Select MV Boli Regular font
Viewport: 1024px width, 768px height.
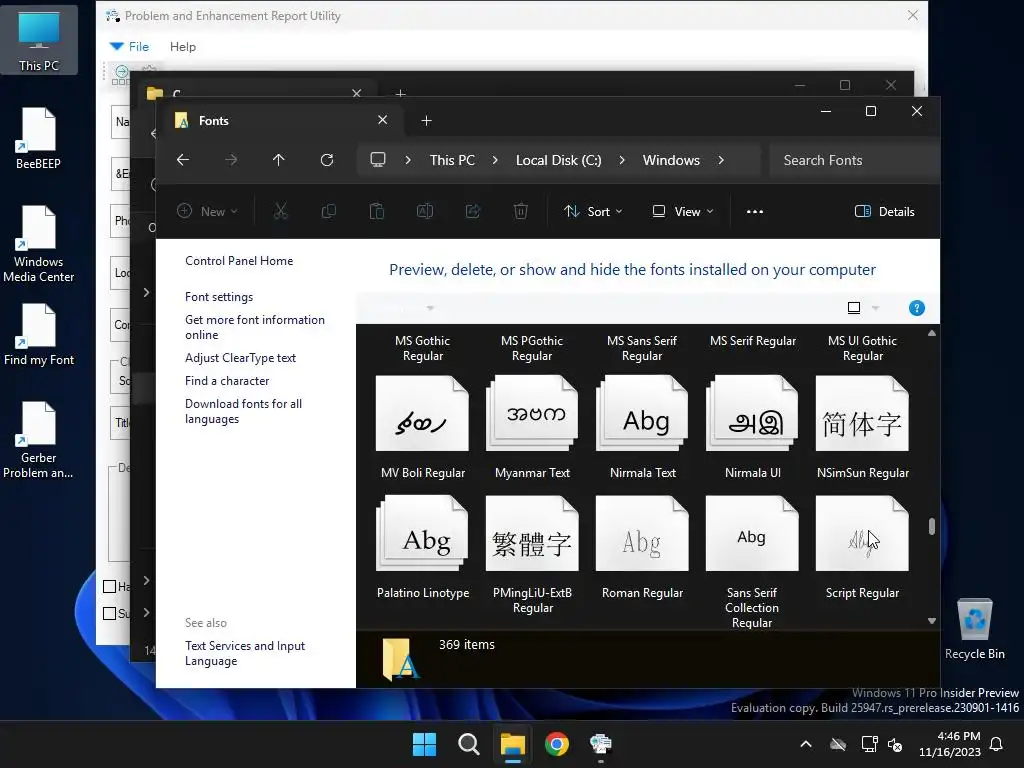click(423, 427)
